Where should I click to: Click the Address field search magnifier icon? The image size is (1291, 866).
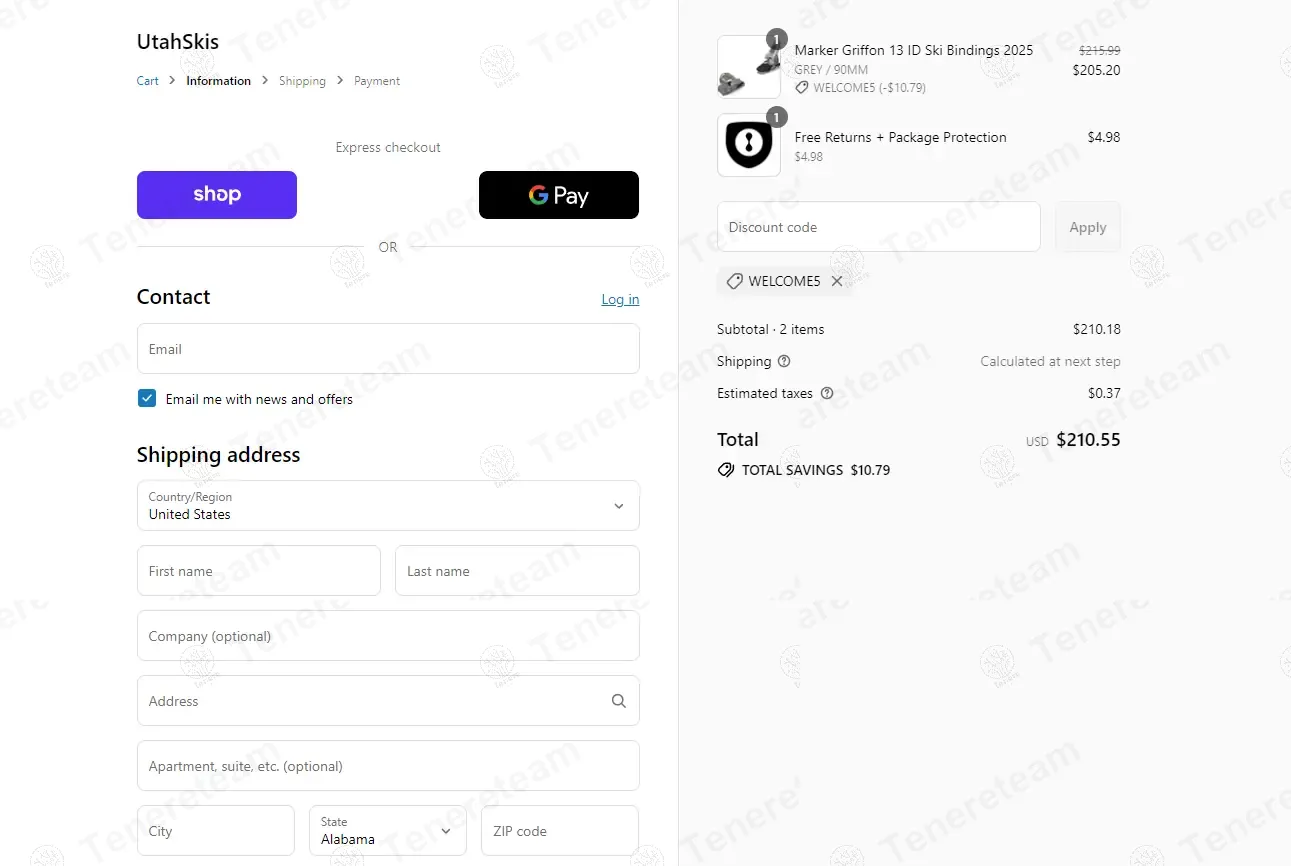pyautogui.click(x=619, y=701)
